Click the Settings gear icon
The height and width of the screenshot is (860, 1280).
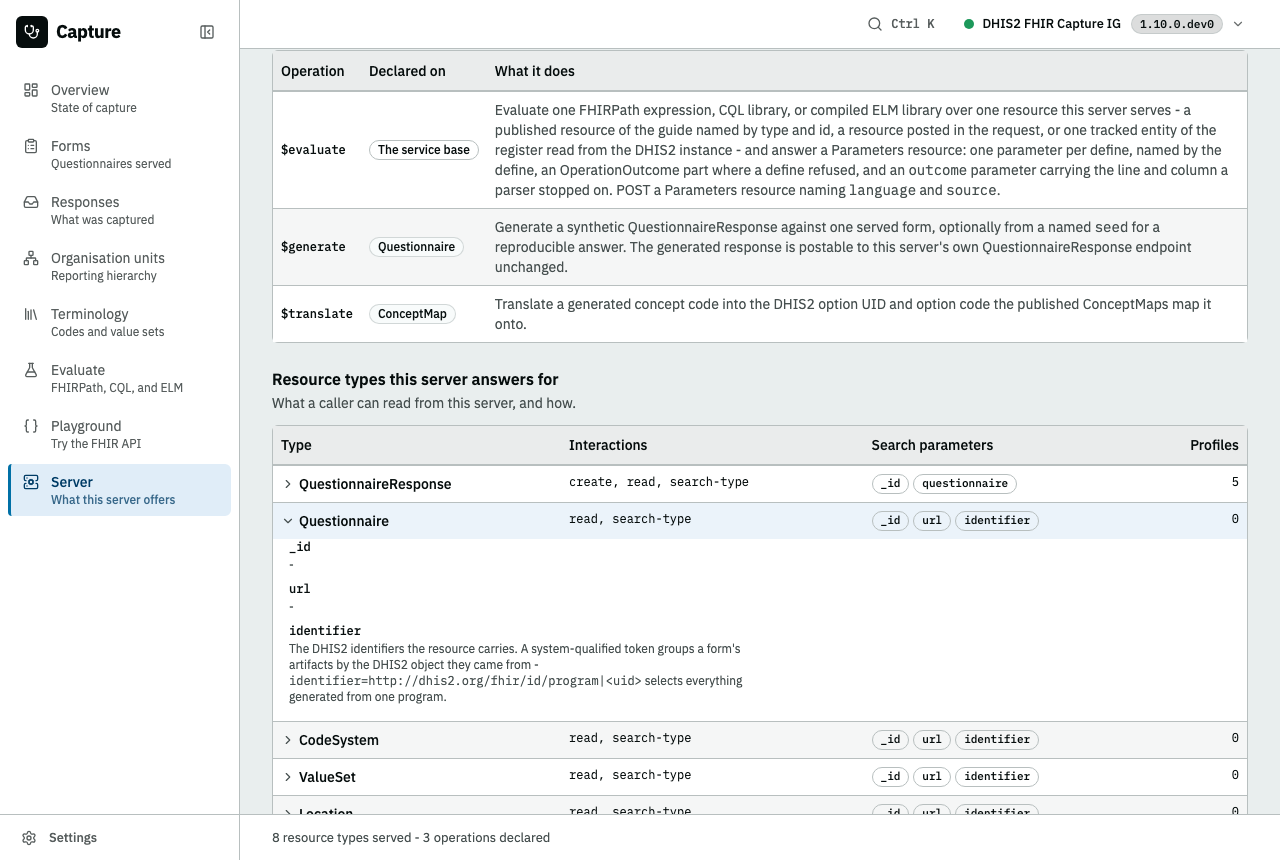30,838
